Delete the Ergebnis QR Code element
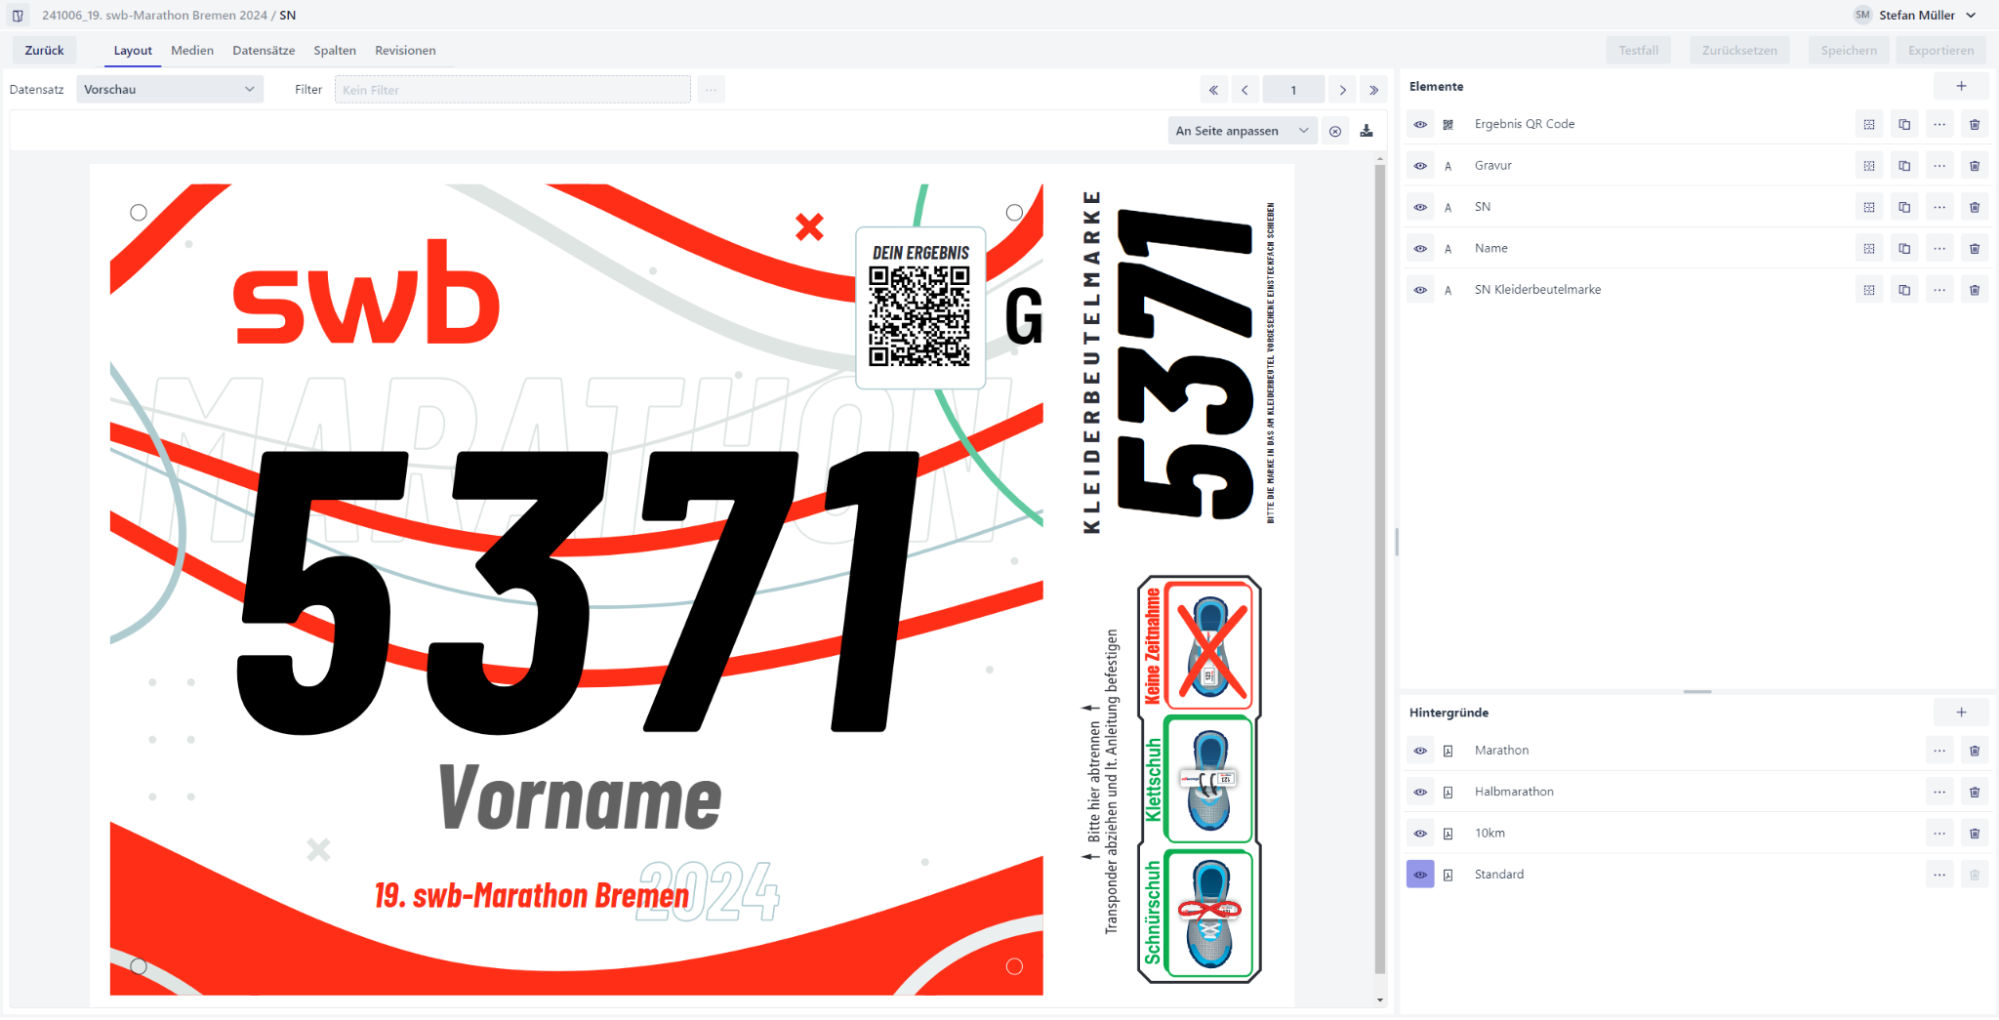1999x1020 pixels. (x=1974, y=125)
